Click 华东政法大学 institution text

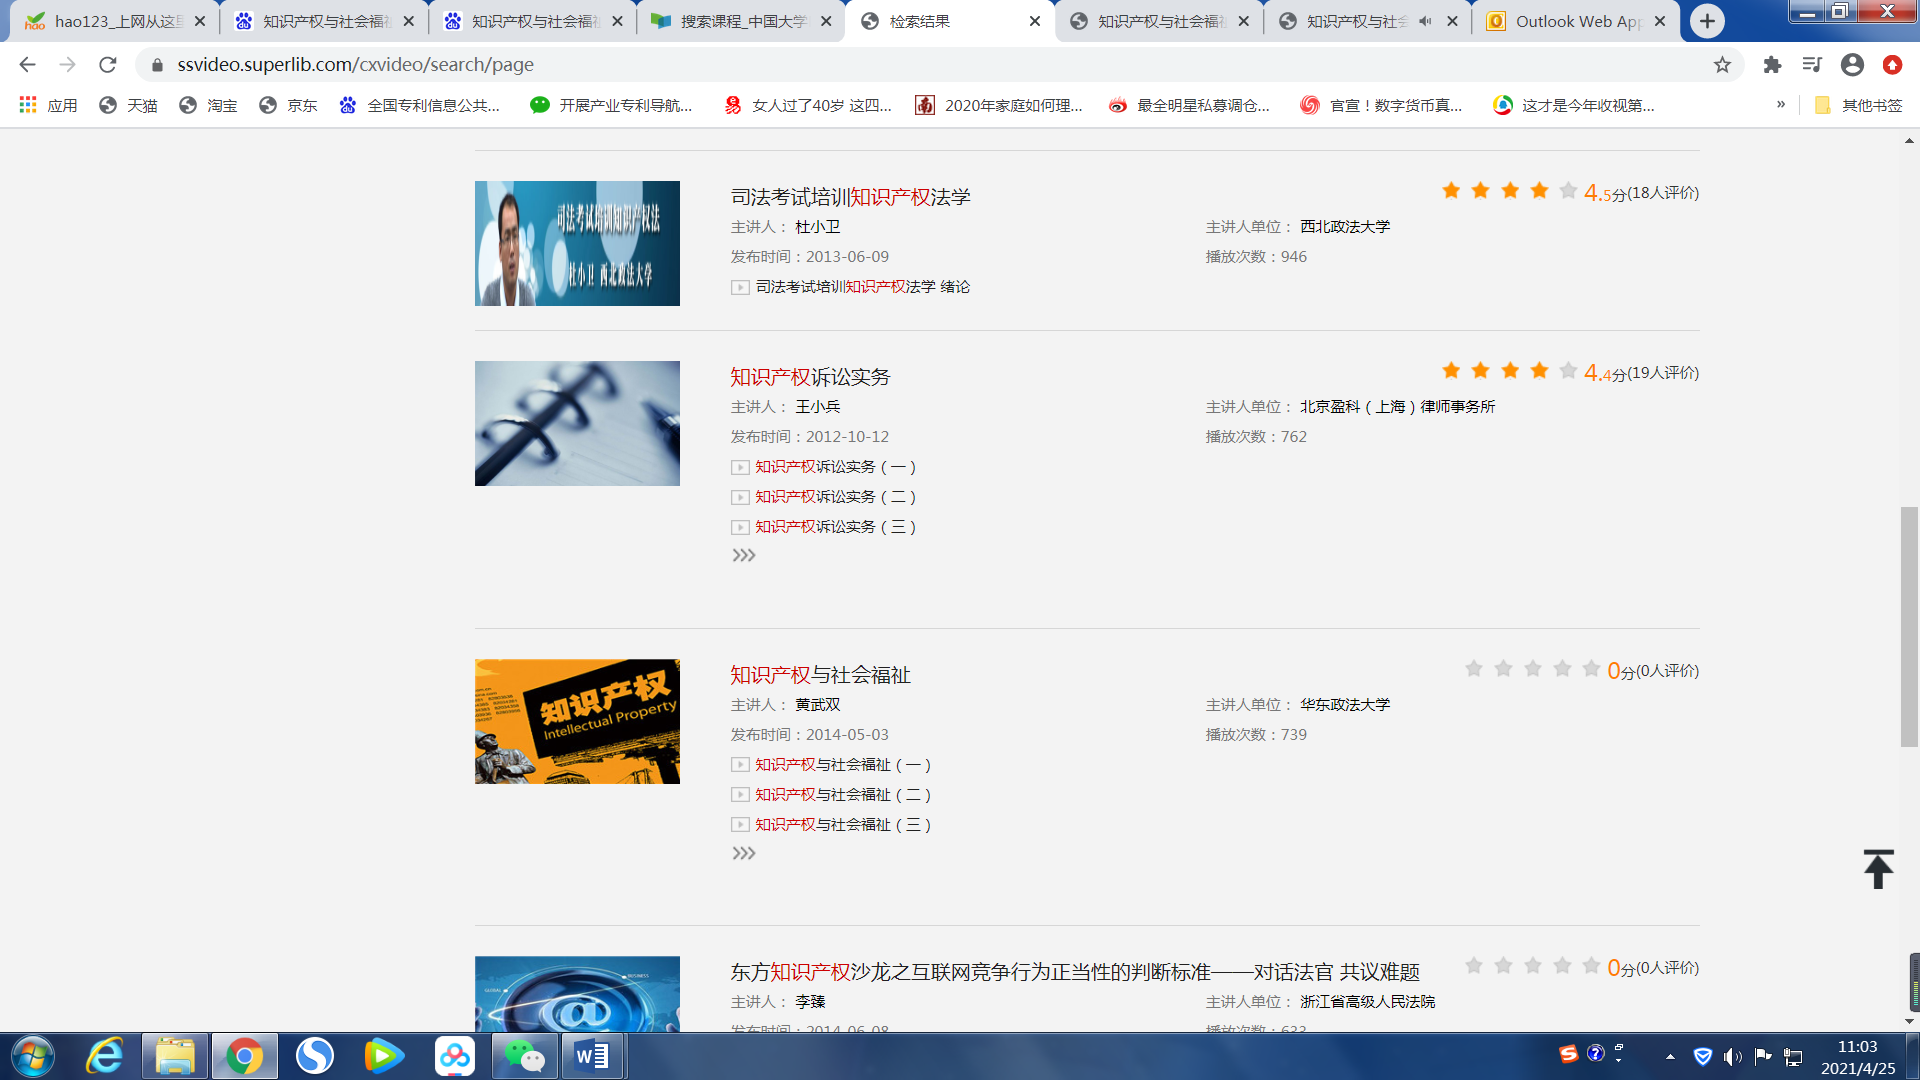tap(1345, 705)
